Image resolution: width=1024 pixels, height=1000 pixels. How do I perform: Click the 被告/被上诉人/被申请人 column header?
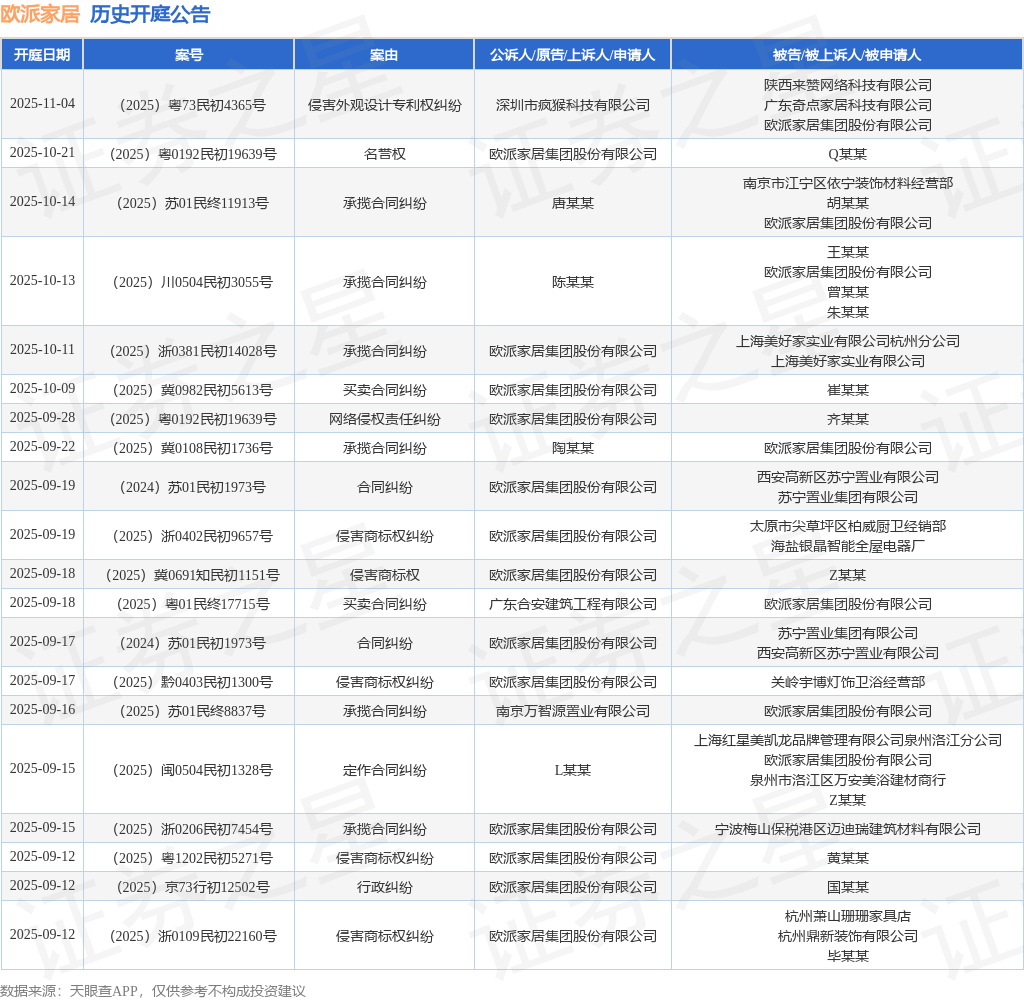(847, 55)
